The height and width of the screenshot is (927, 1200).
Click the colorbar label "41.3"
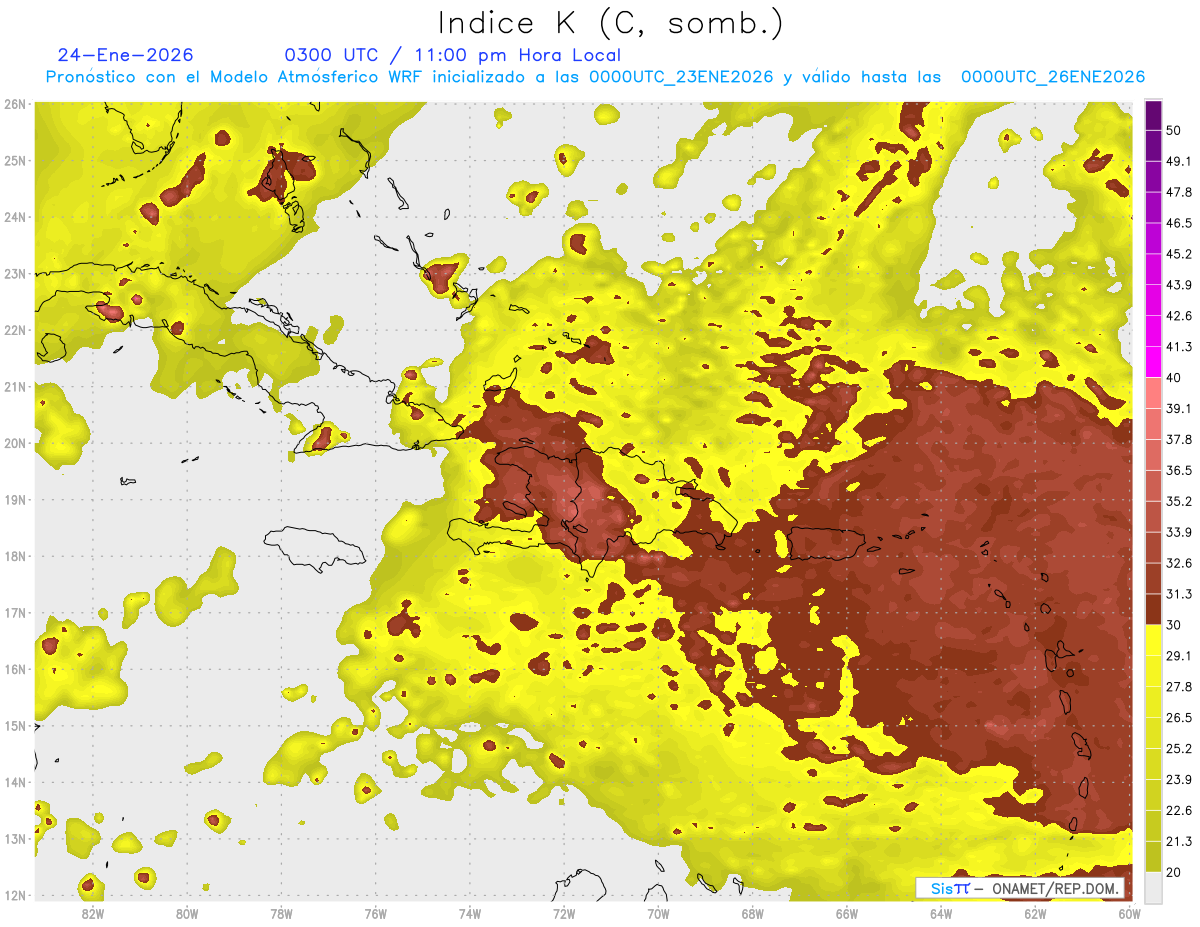pos(1179,347)
